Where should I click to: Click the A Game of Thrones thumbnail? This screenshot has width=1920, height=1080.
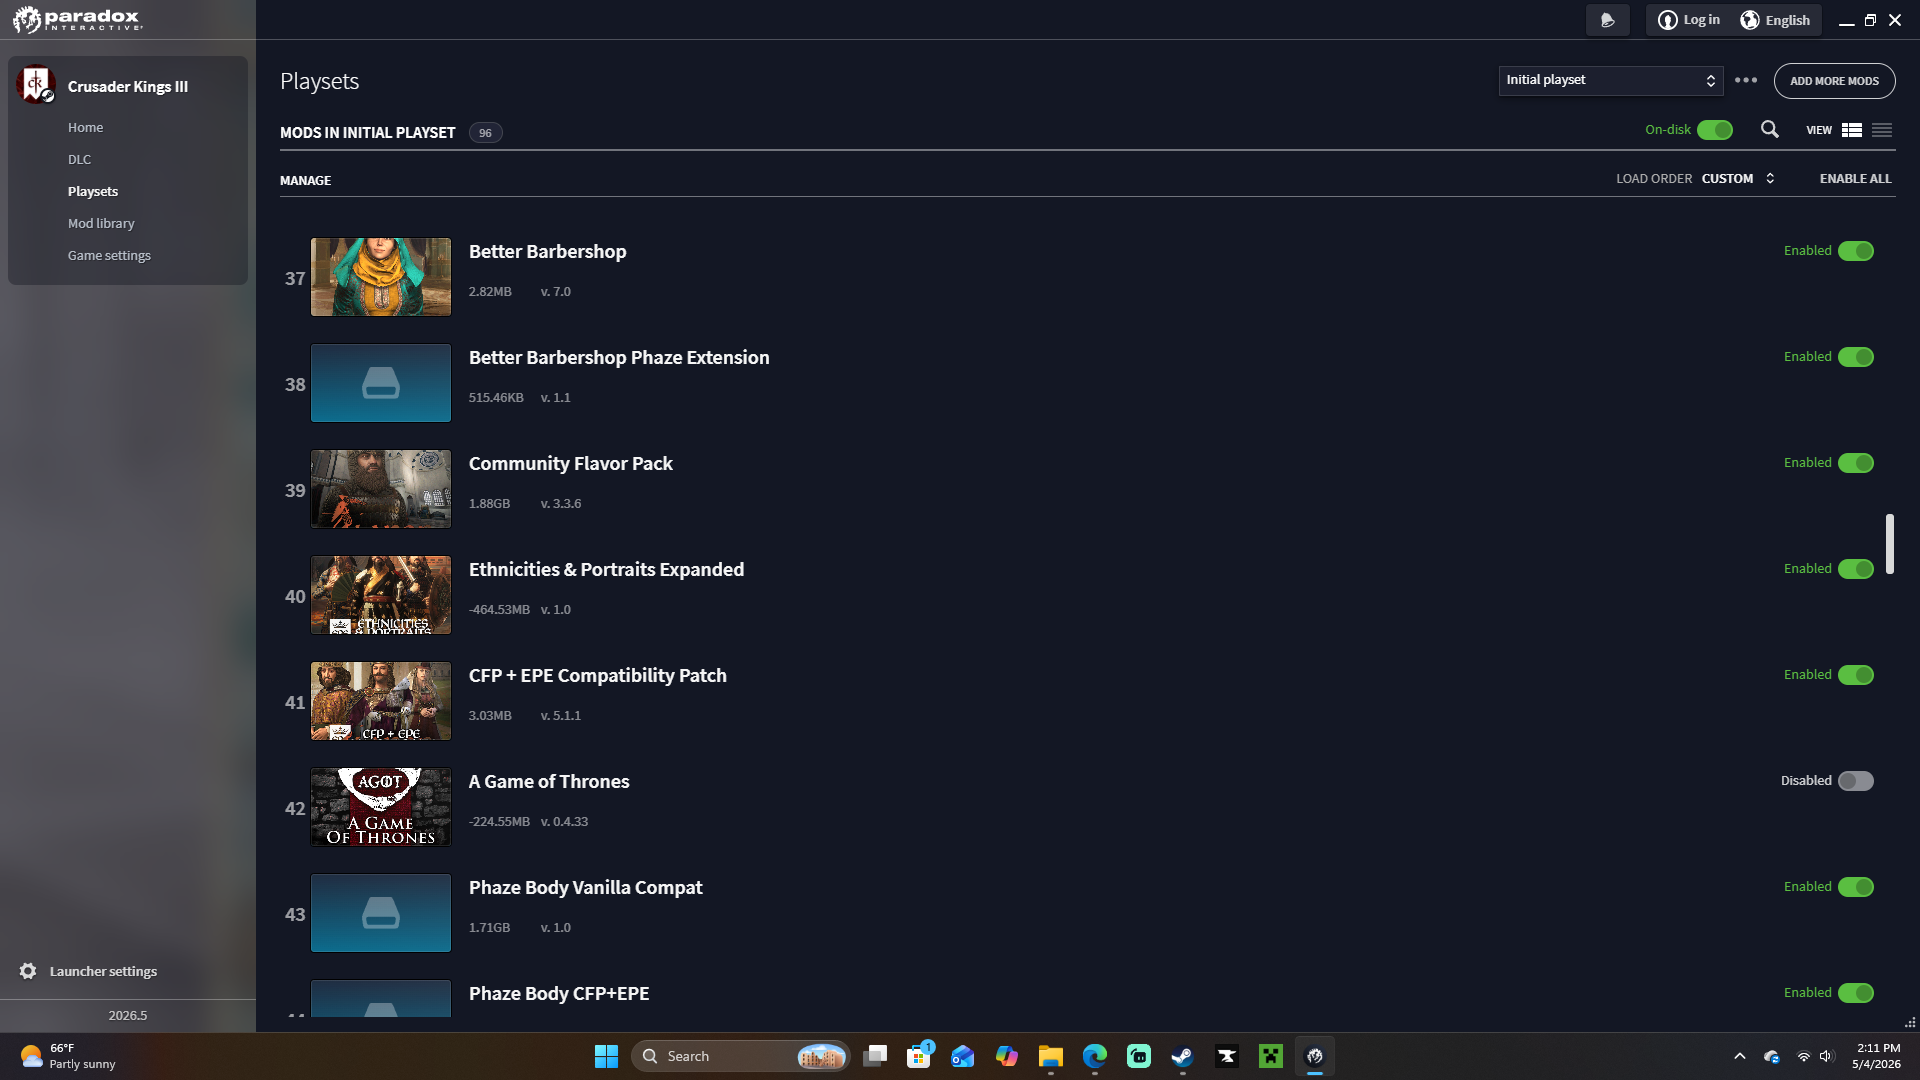click(x=381, y=807)
